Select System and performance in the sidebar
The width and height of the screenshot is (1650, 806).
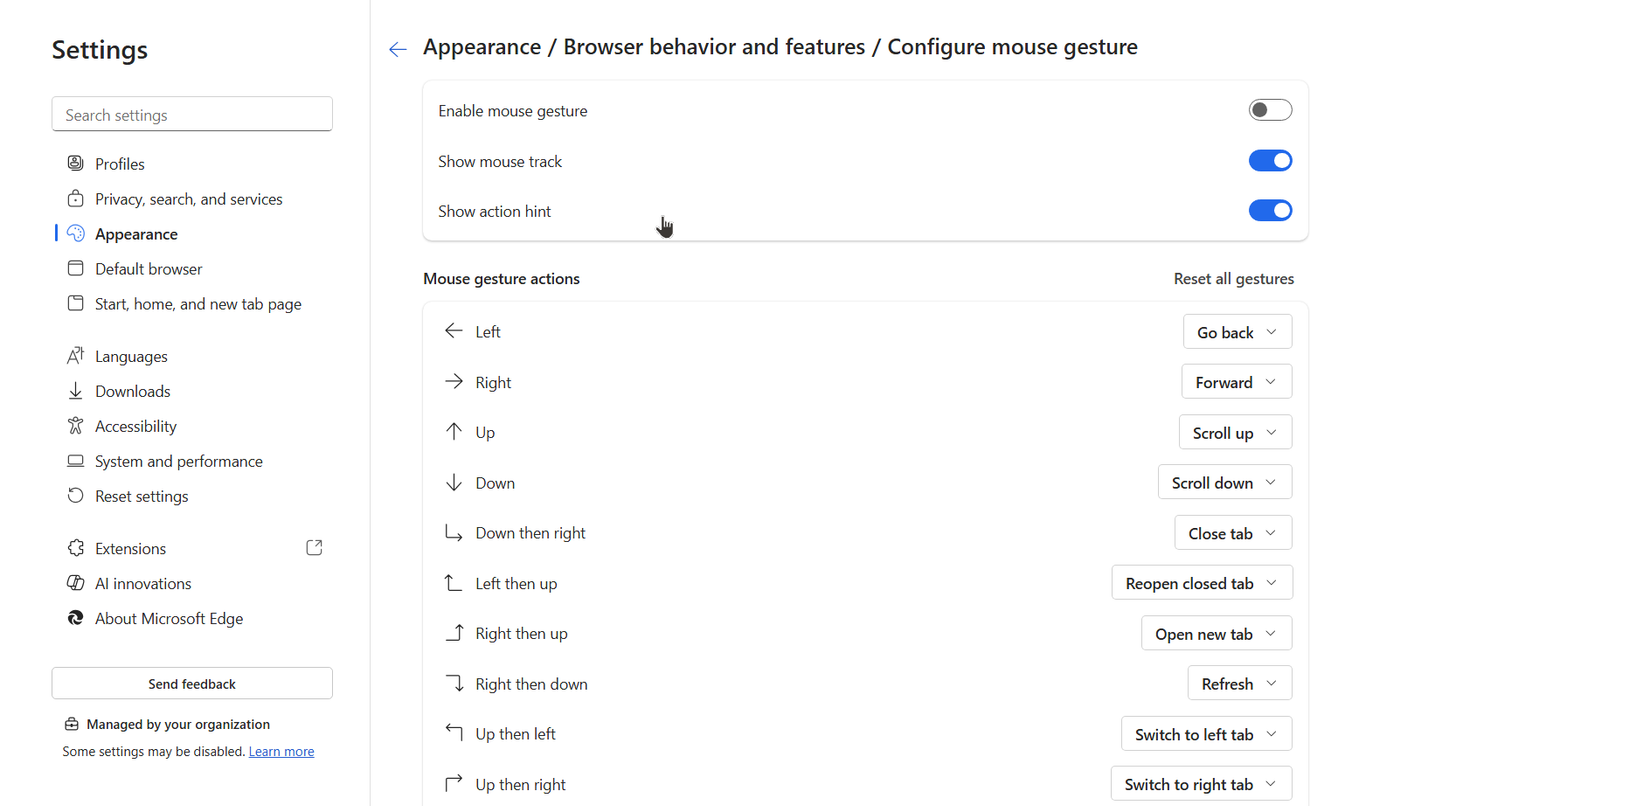point(178,461)
